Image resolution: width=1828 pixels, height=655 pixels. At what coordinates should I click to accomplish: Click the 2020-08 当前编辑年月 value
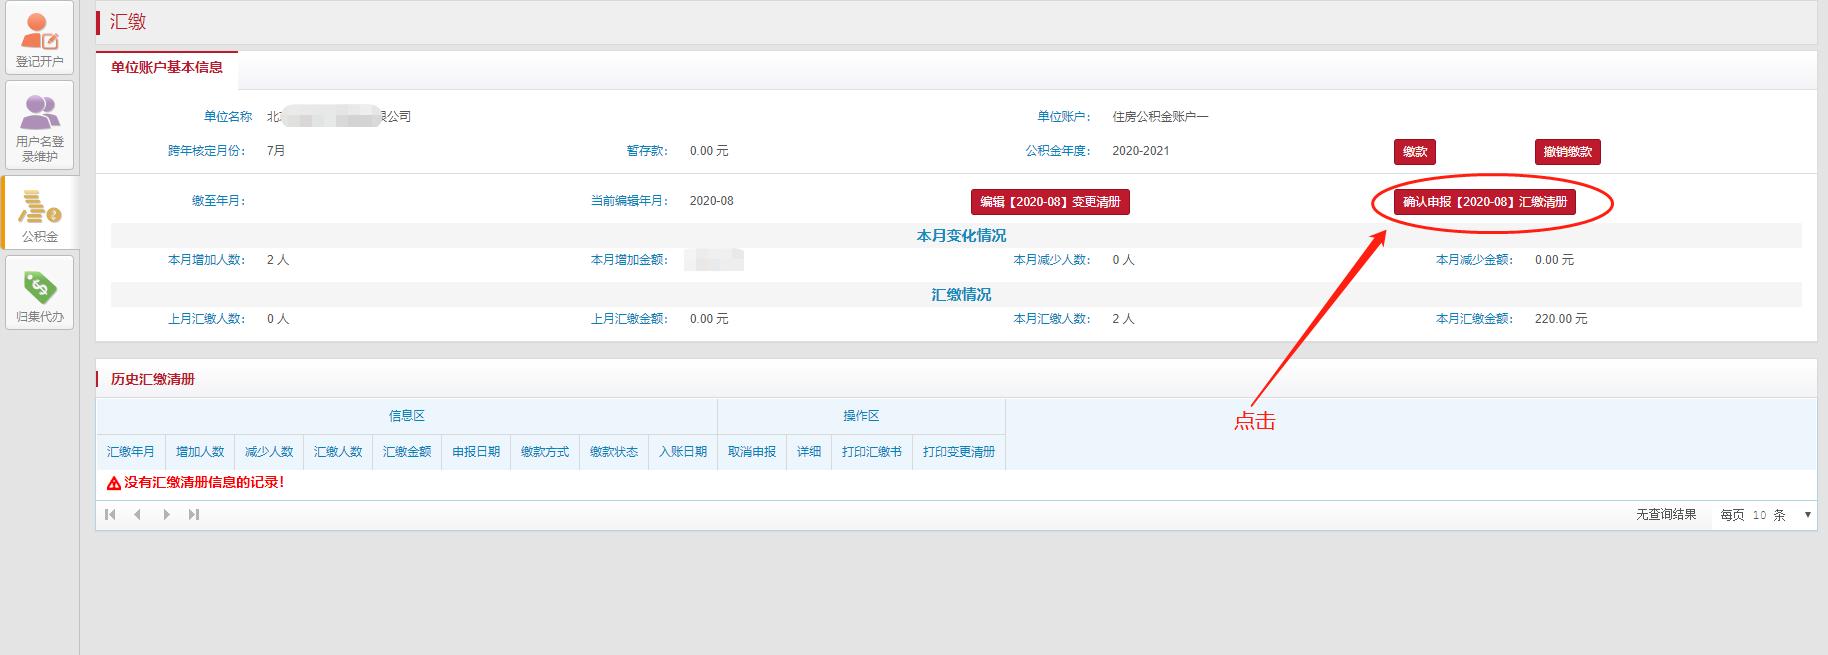click(711, 201)
